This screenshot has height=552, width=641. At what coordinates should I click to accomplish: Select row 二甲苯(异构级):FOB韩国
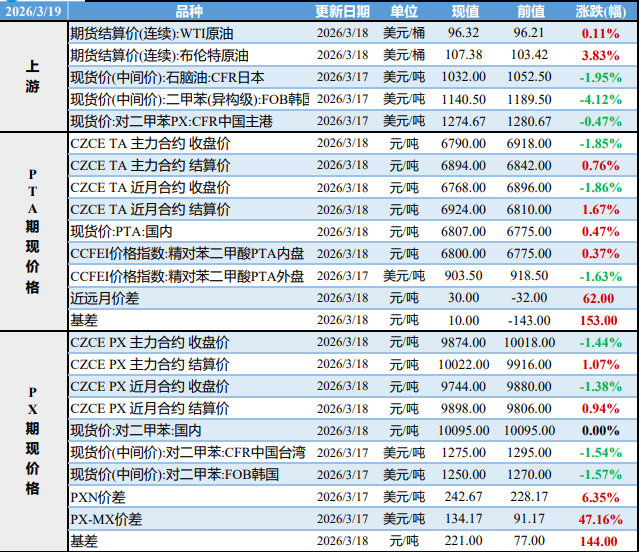click(353, 99)
